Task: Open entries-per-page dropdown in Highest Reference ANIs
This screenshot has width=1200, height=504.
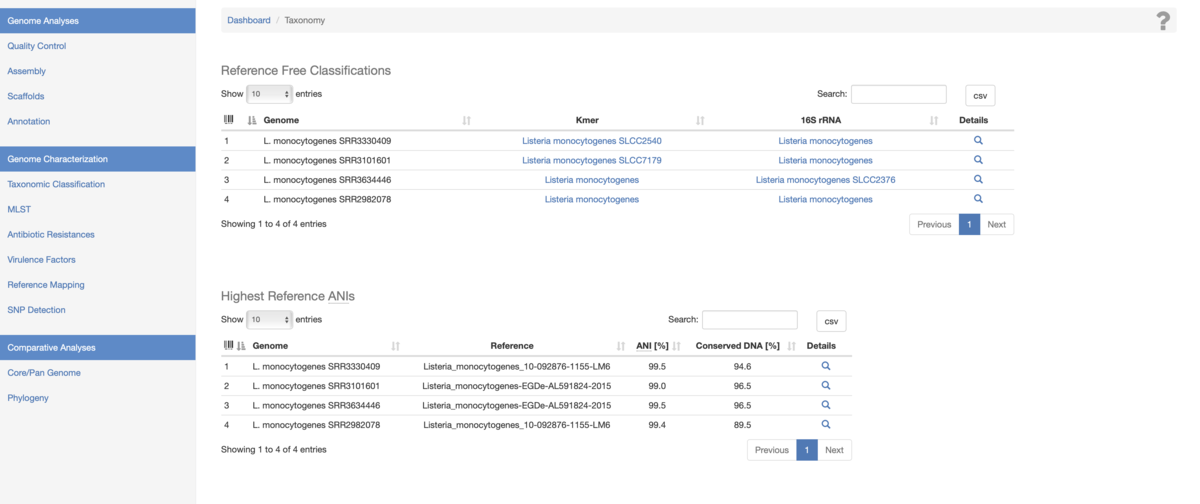Action: [x=269, y=320]
